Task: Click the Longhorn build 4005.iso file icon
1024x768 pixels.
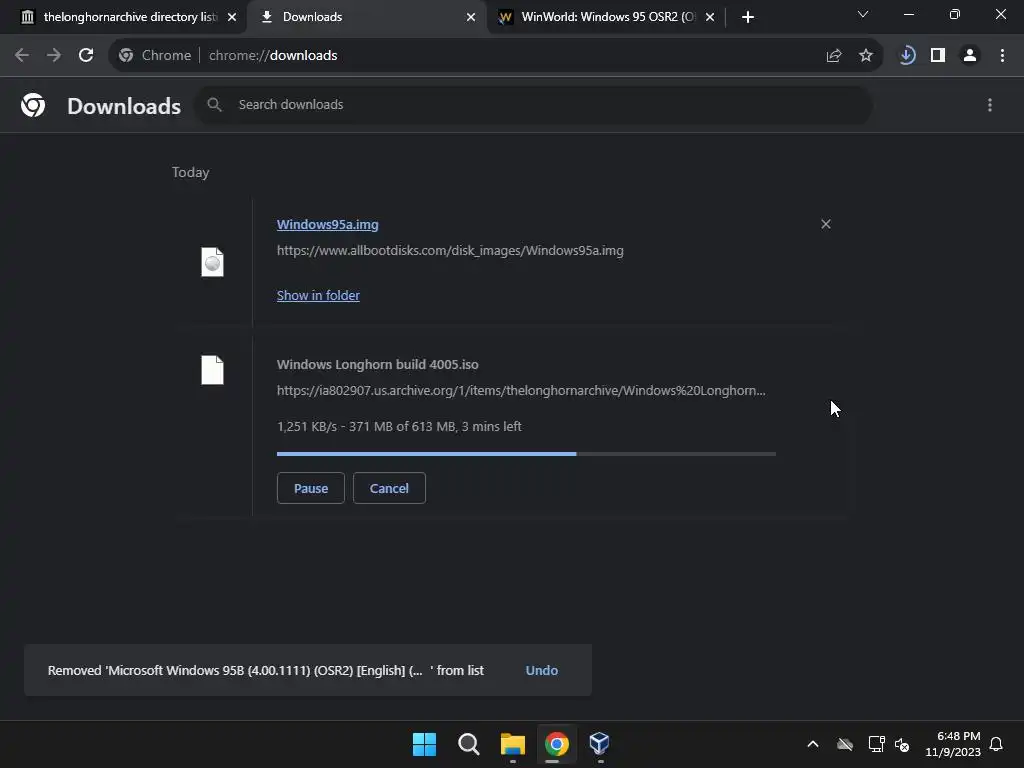Action: coord(212,370)
